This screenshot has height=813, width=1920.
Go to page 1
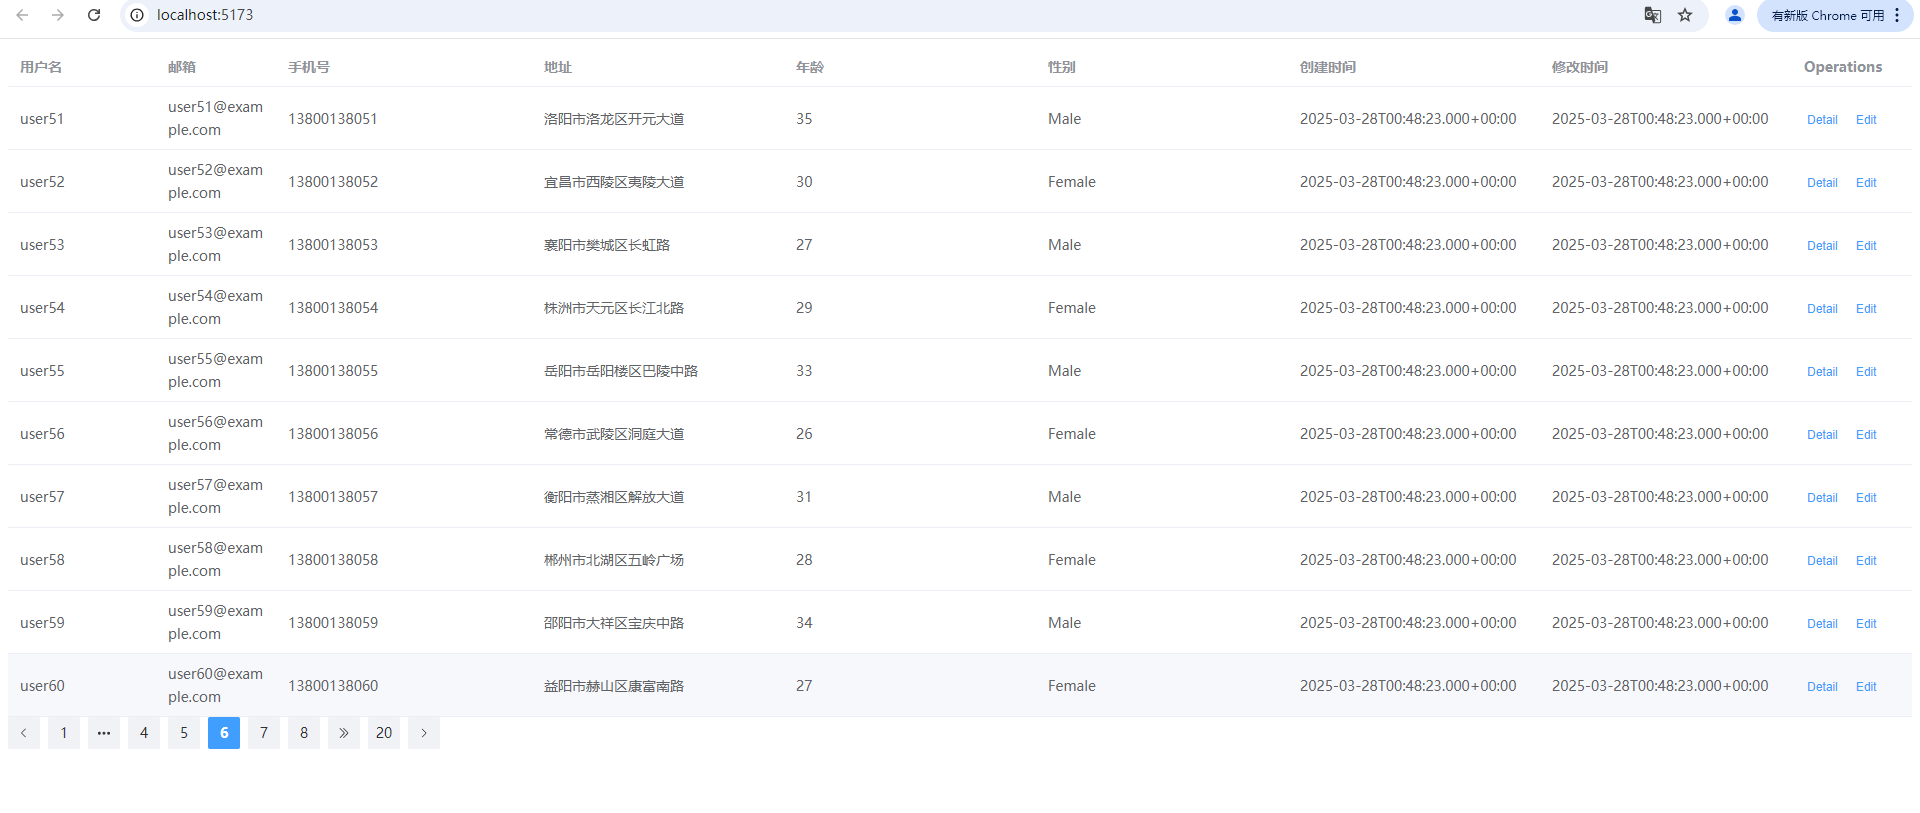pos(64,733)
